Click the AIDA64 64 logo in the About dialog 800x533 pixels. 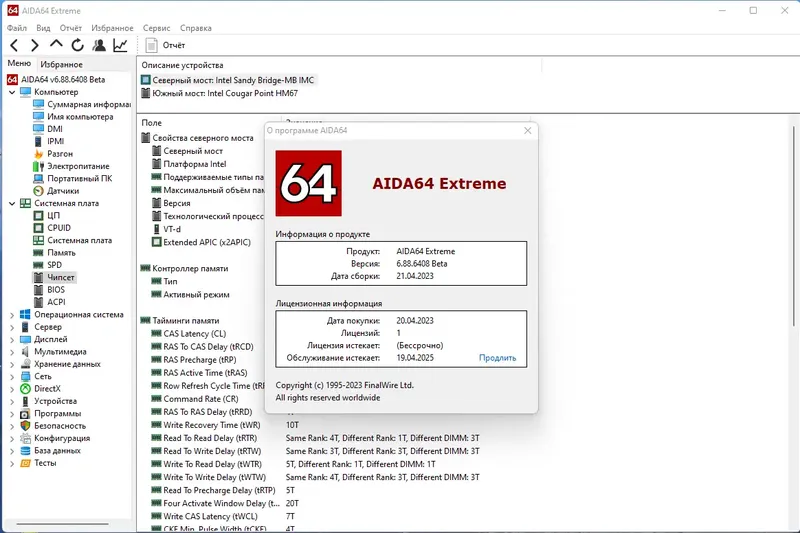tap(309, 184)
